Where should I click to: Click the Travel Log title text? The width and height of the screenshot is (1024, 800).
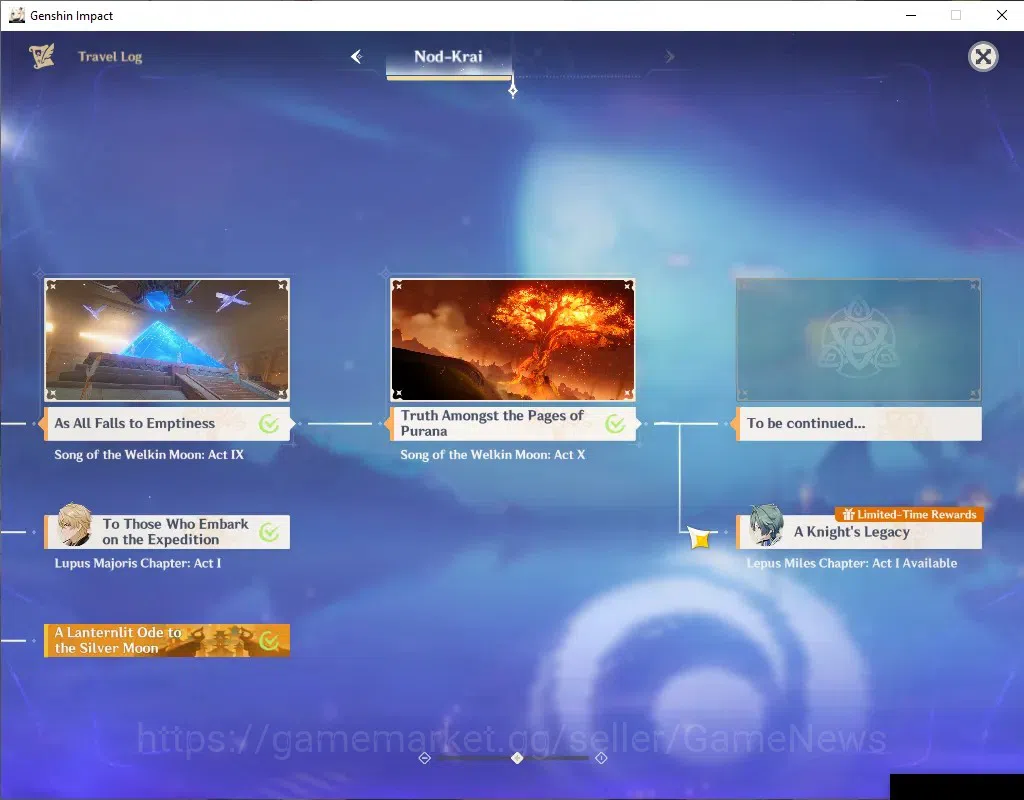tap(110, 57)
